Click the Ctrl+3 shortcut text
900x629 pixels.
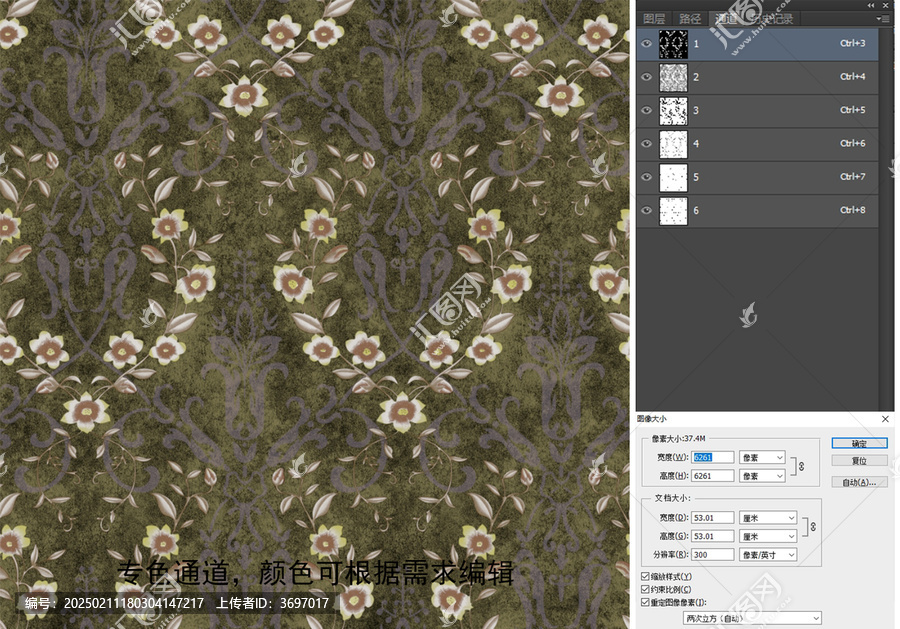(852, 43)
